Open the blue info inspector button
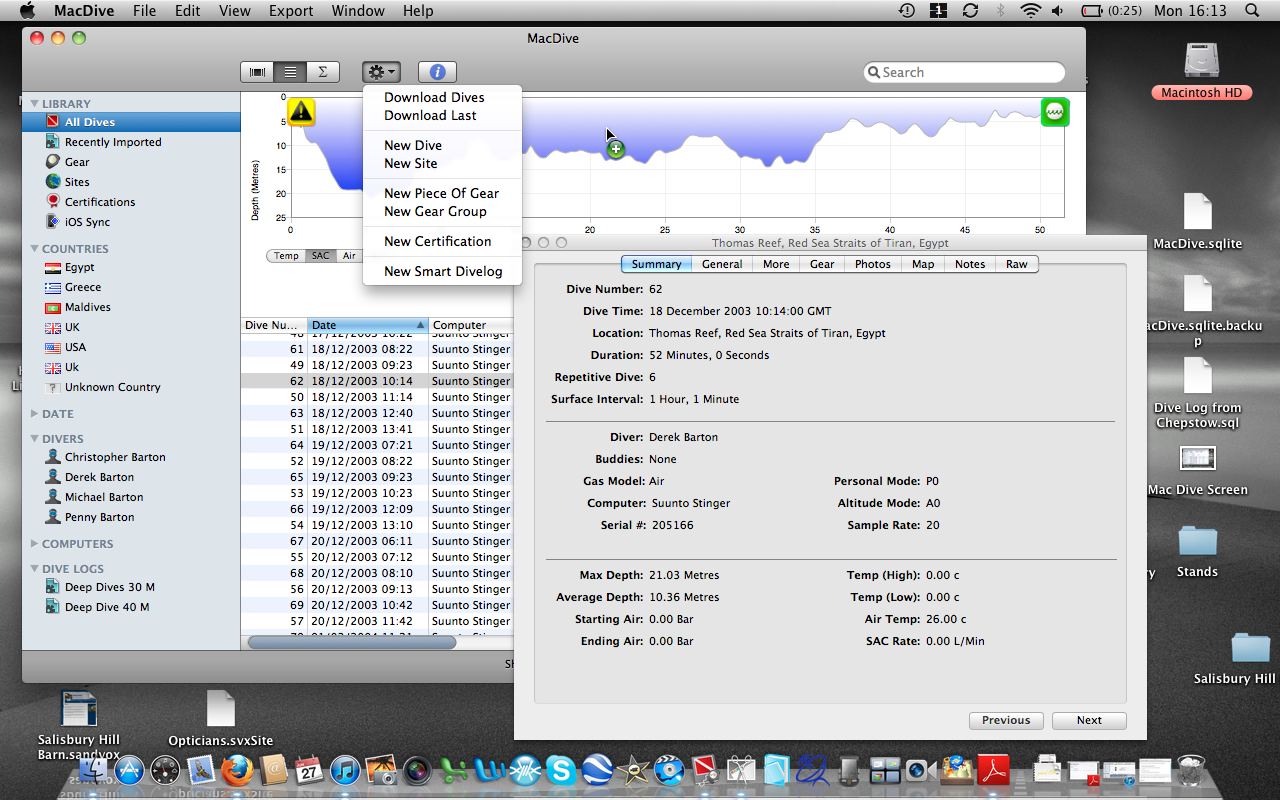 [437, 72]
